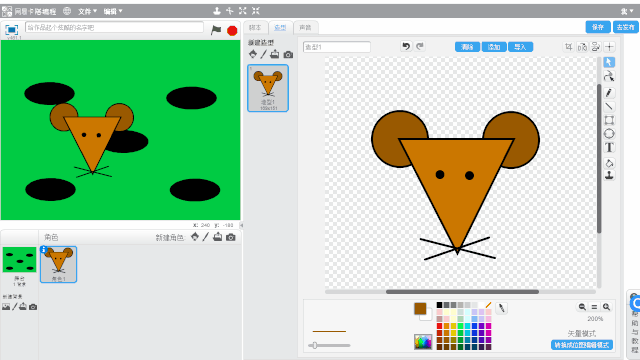Click the white background color swatch
The image size is (640, 360).
pos(427,316)
